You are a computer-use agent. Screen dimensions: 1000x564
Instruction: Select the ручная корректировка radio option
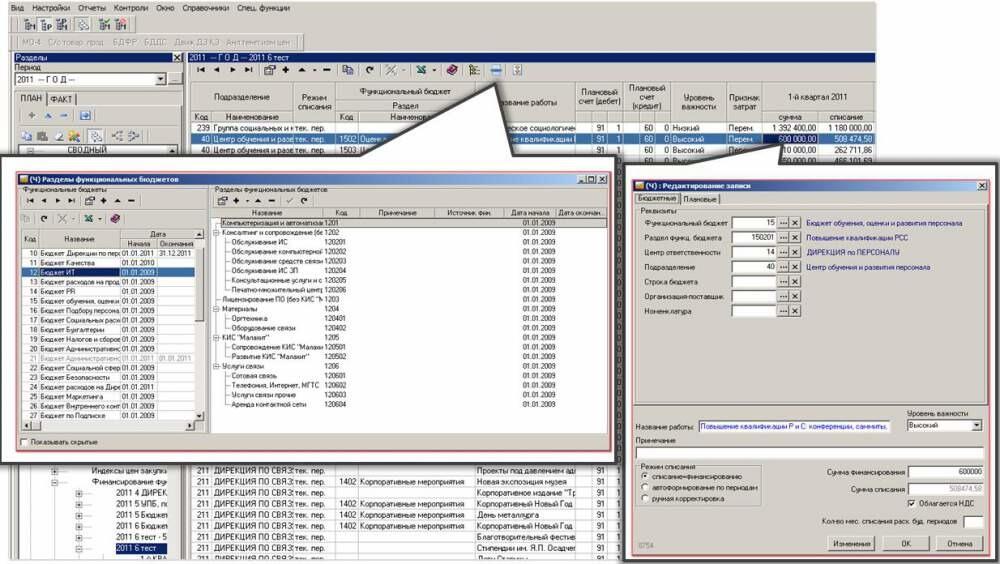[645, 497]
